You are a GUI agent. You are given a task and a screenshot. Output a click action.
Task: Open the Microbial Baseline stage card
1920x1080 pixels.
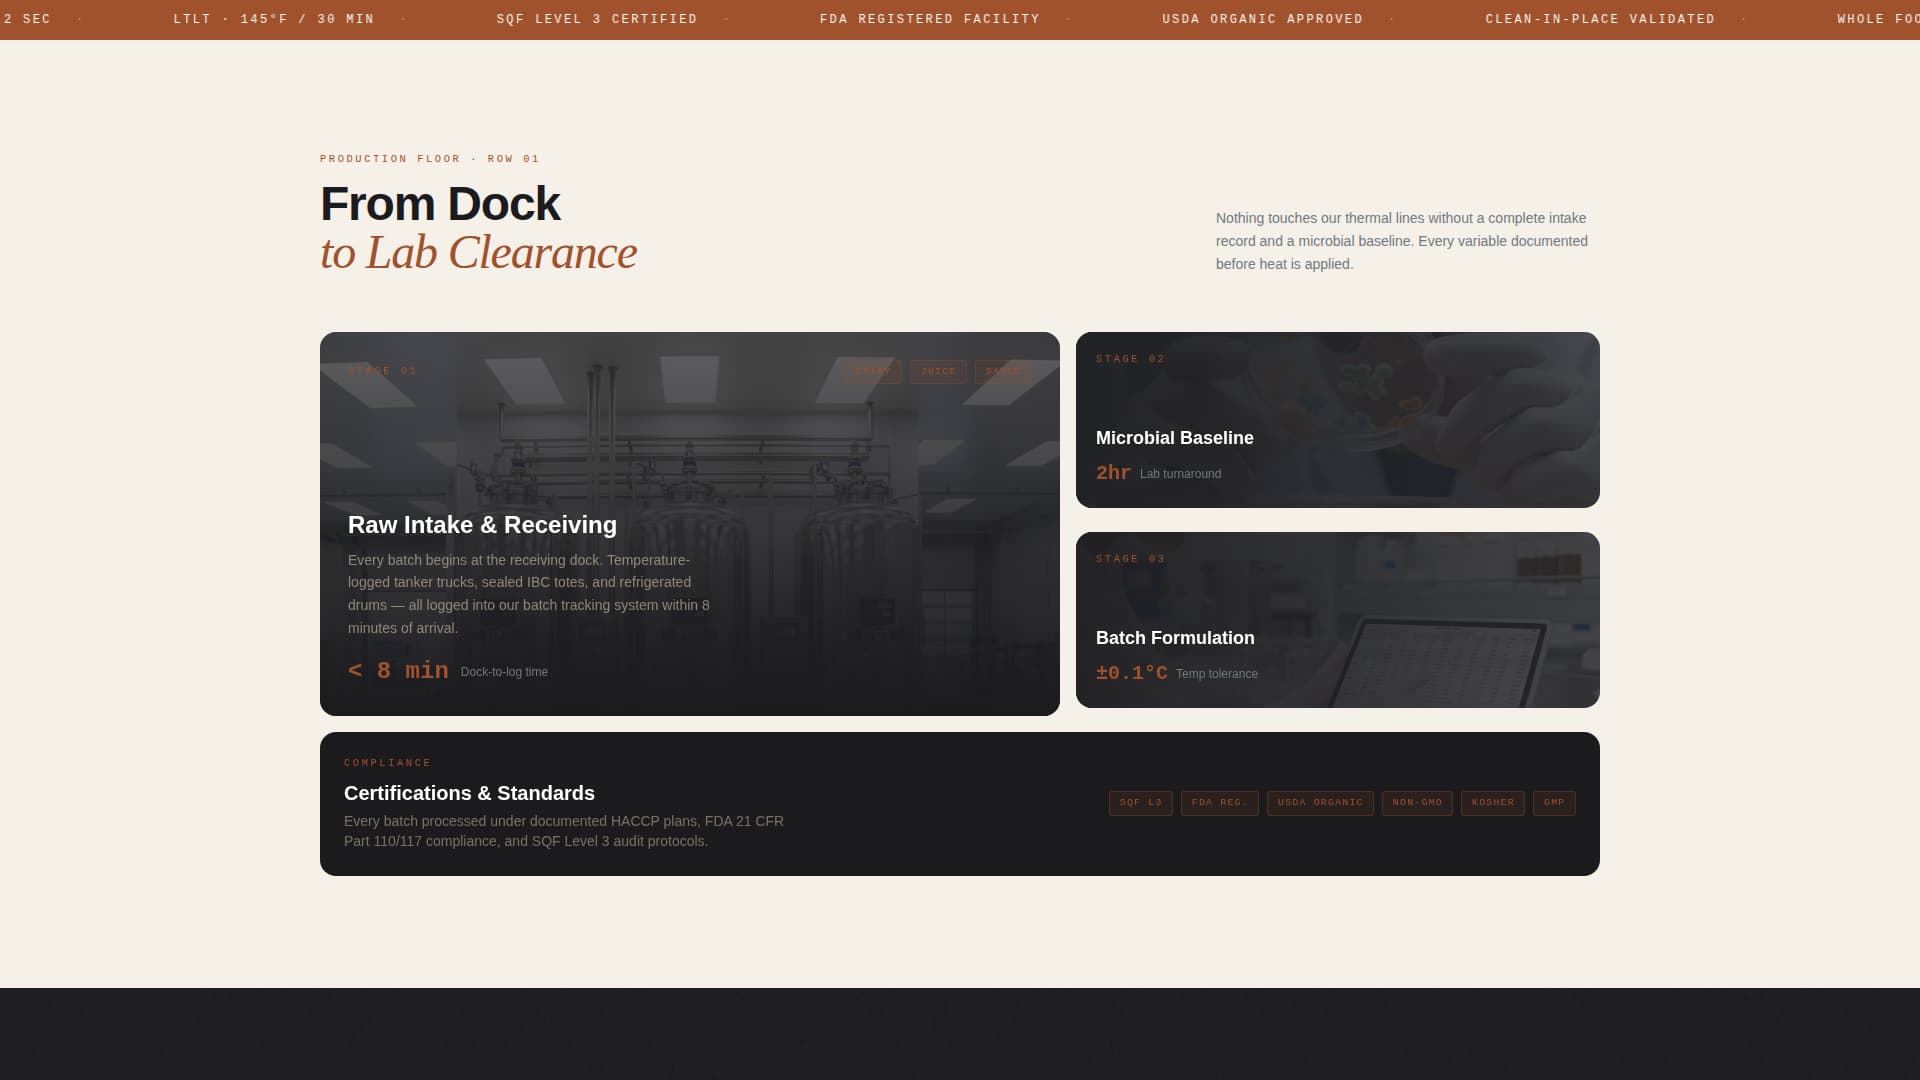pyautogui.click(x=1337, y=419)
